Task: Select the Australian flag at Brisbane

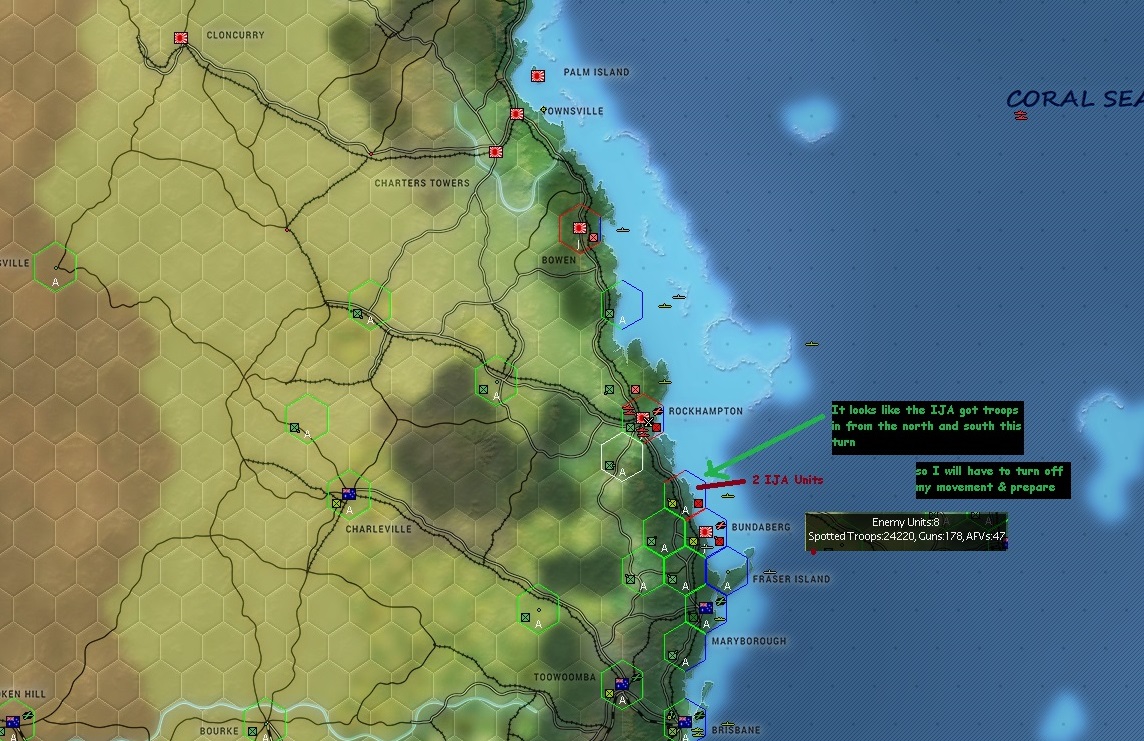Action: click(x=684, y=721)
